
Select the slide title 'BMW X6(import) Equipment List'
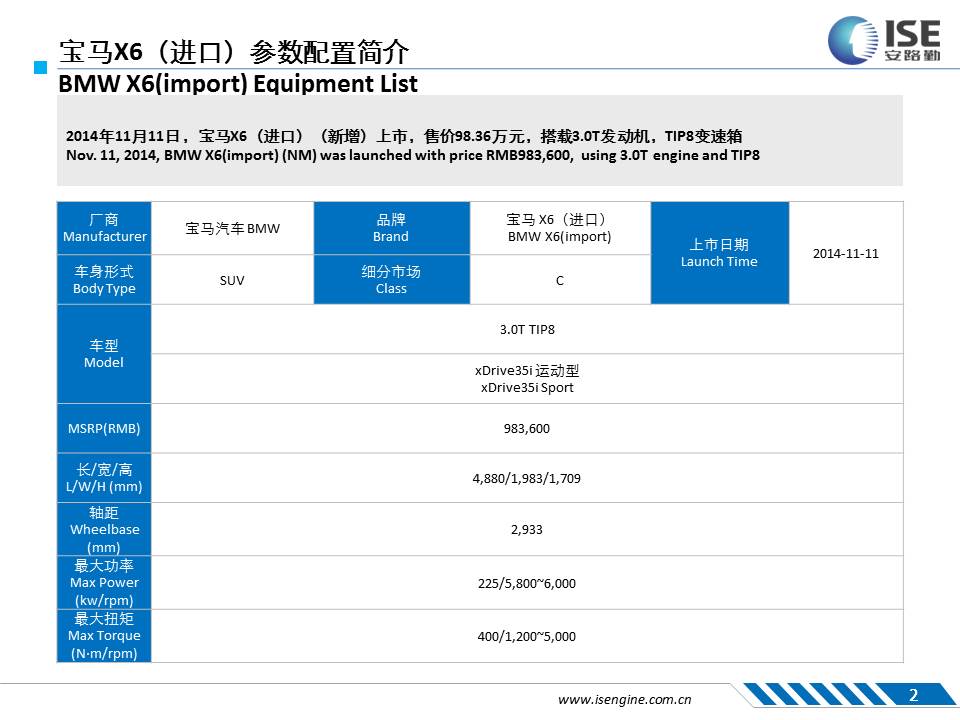click(x=238, y=83)
